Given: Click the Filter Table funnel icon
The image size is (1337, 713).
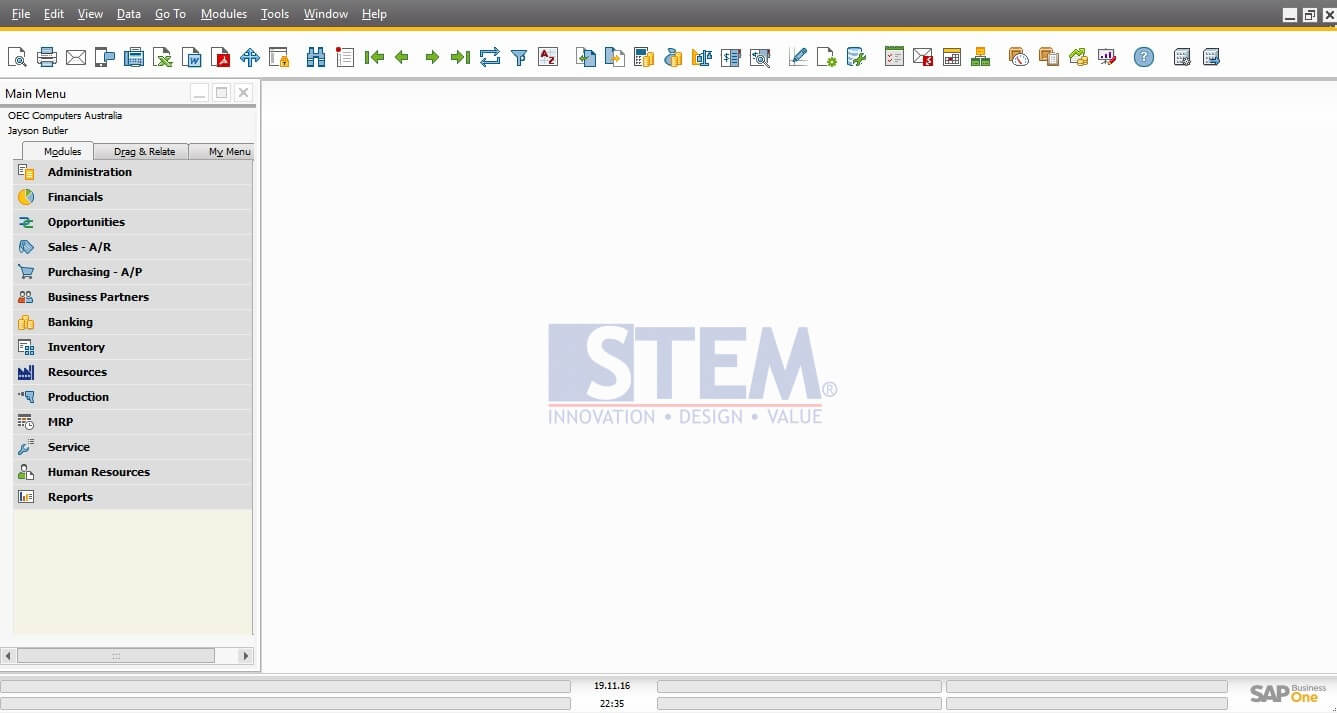Looking at the screenshot, I should [x=519, y=57].
